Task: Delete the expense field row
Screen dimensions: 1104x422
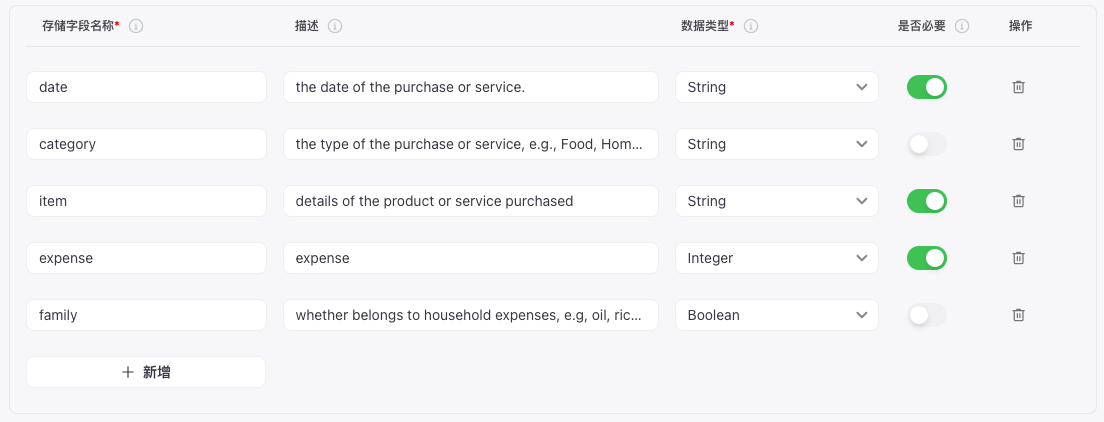Action: click(1018, 258)
